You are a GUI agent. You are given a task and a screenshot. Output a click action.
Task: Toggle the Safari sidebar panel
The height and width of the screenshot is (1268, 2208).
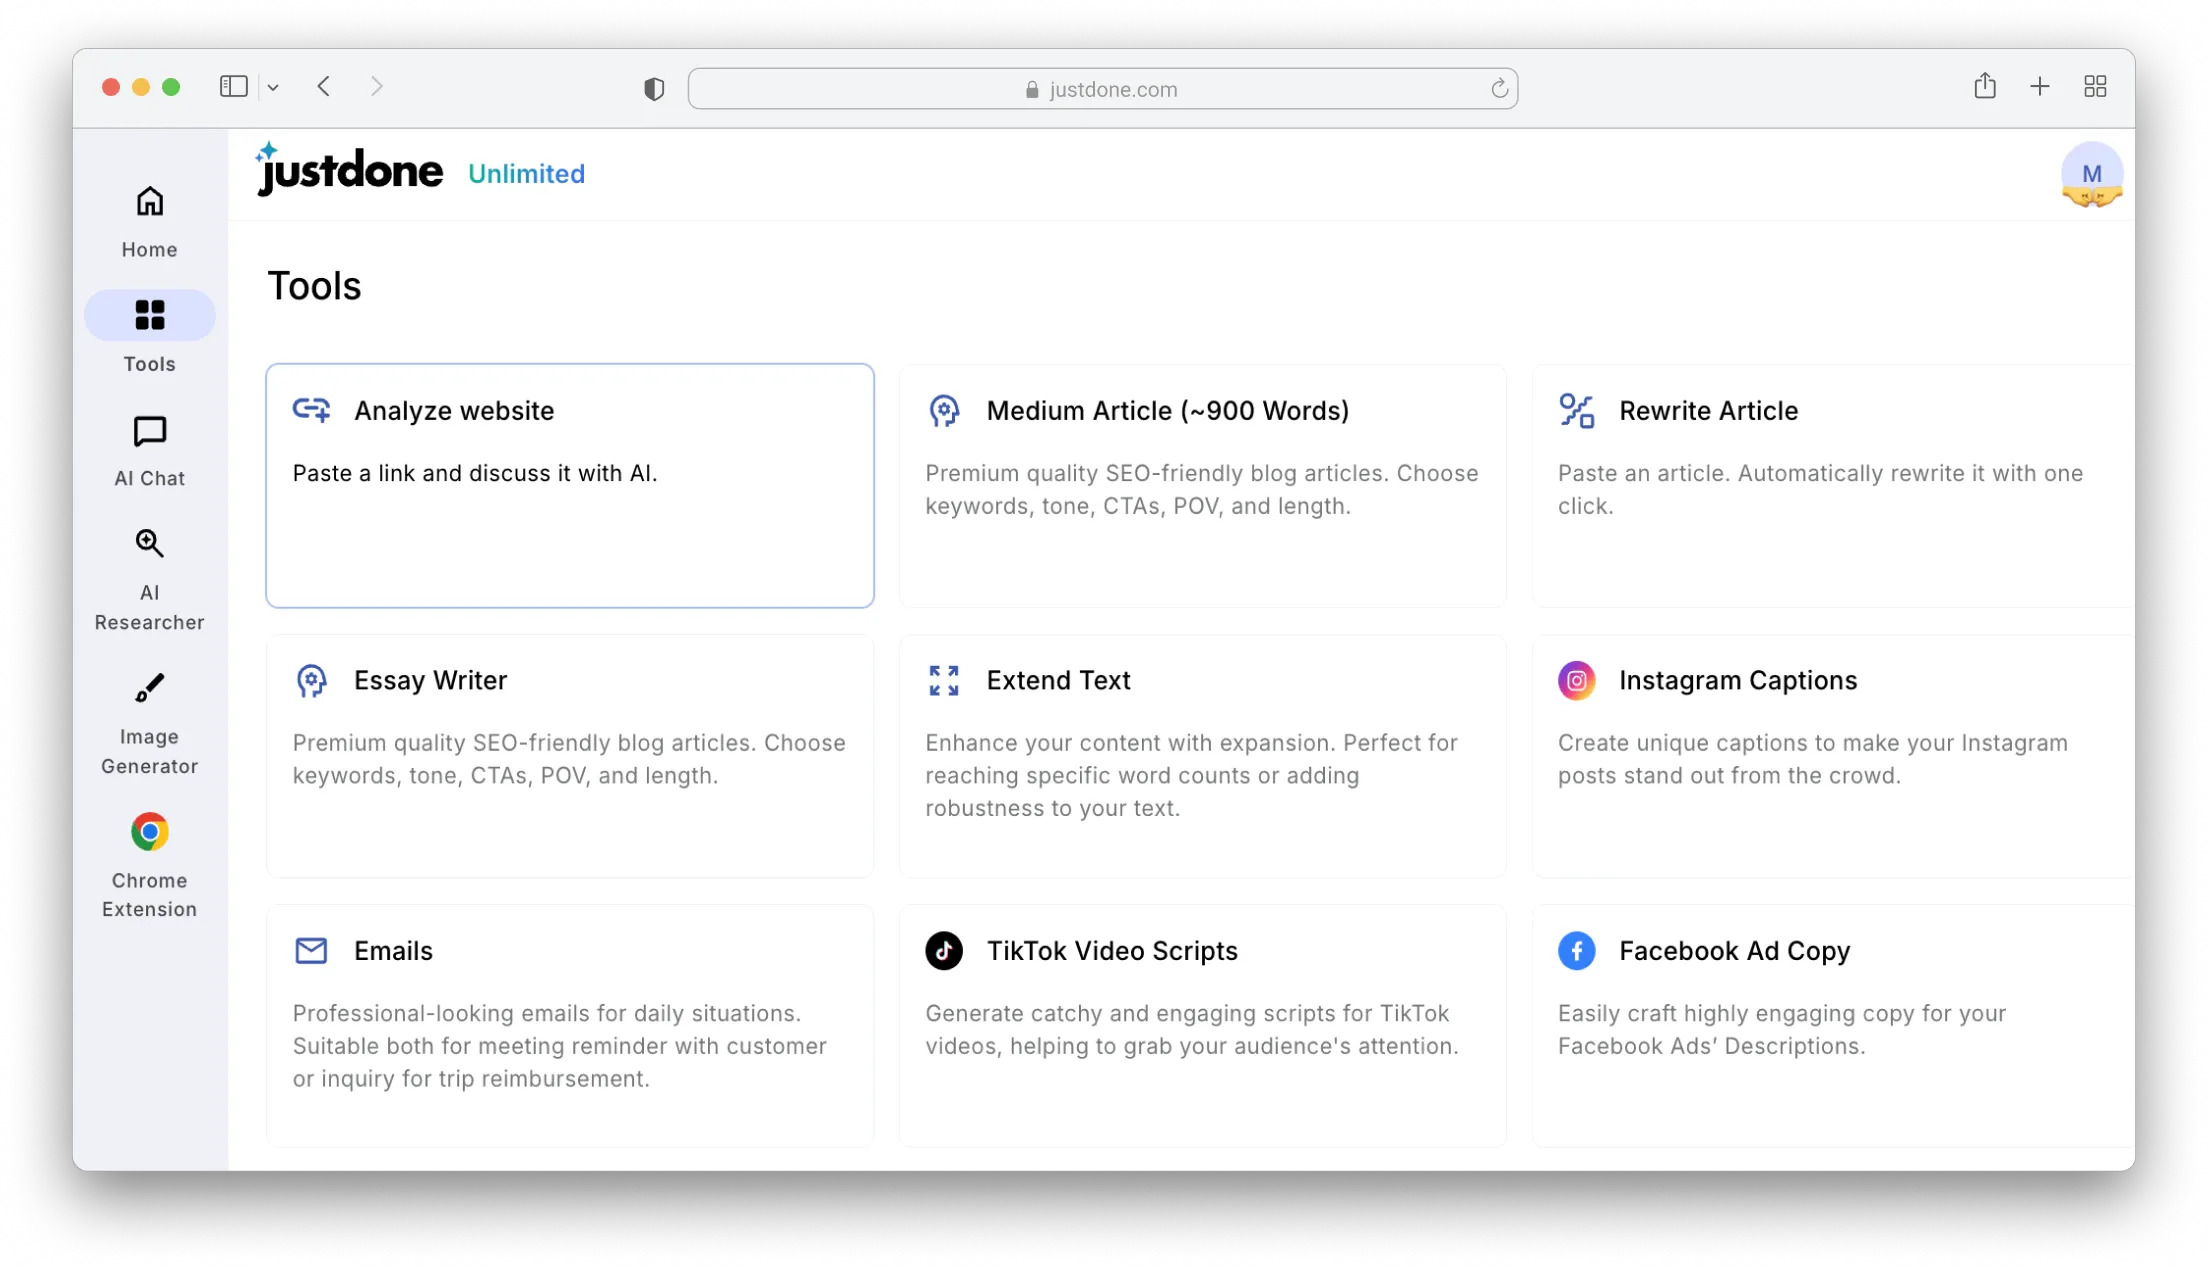click(x=233, y=87)
